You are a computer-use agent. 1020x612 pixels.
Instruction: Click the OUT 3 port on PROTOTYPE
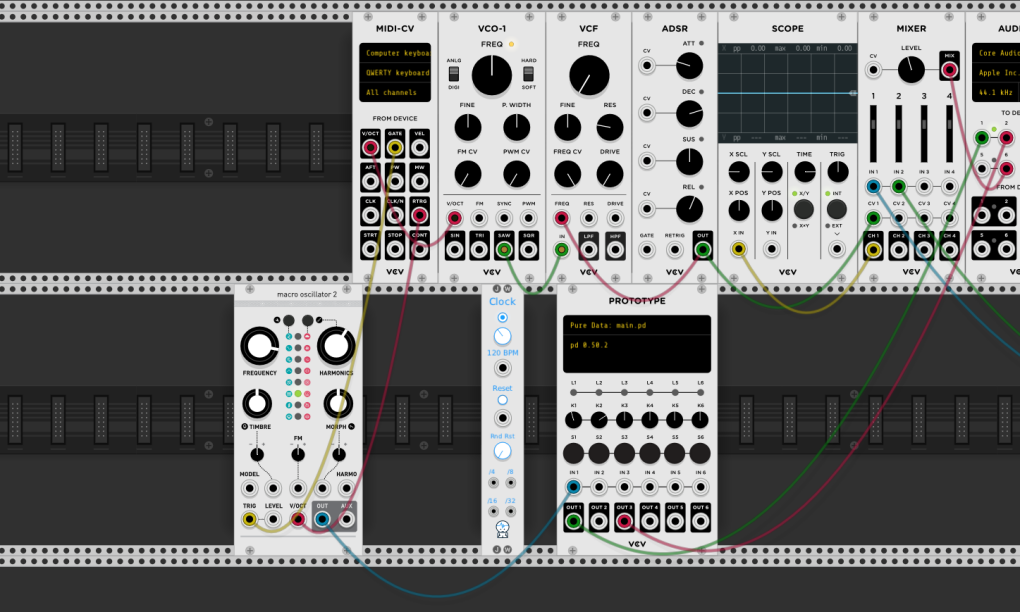coord(624,521)
